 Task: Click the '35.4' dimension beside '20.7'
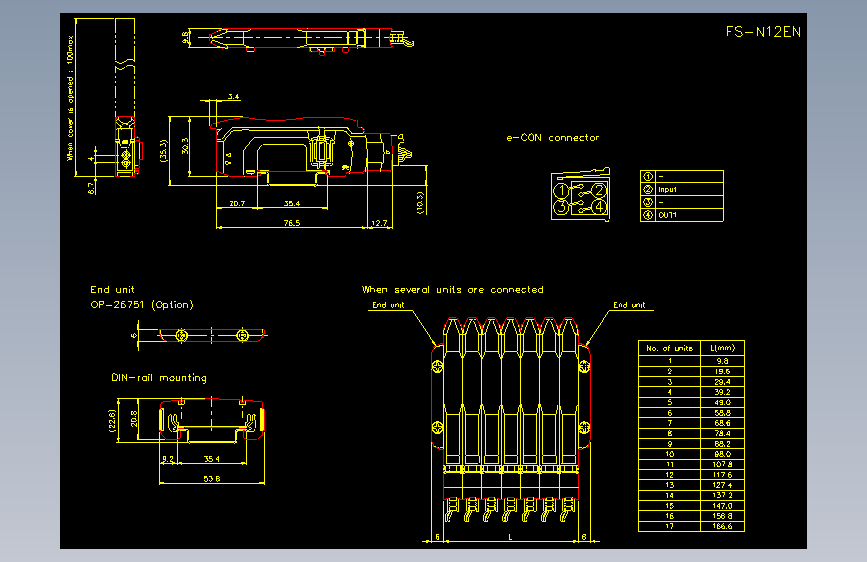tap(292, 204)
